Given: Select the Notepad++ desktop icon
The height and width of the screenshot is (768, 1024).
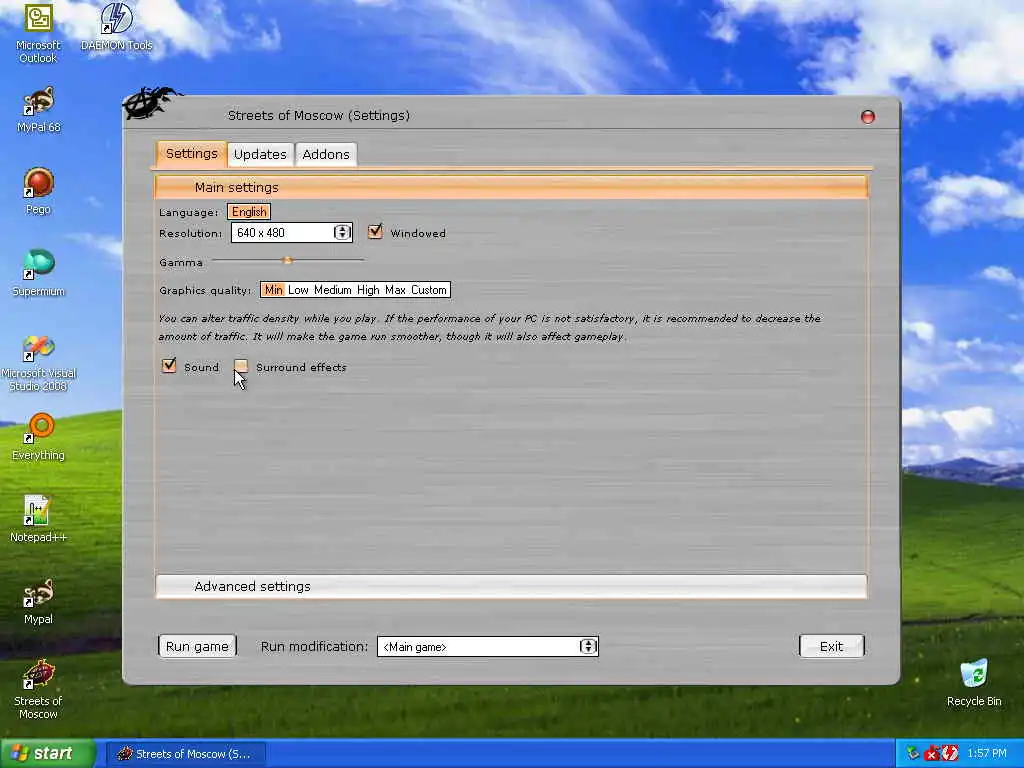Looking at the screenshot, I should click(x=38, y=519).
